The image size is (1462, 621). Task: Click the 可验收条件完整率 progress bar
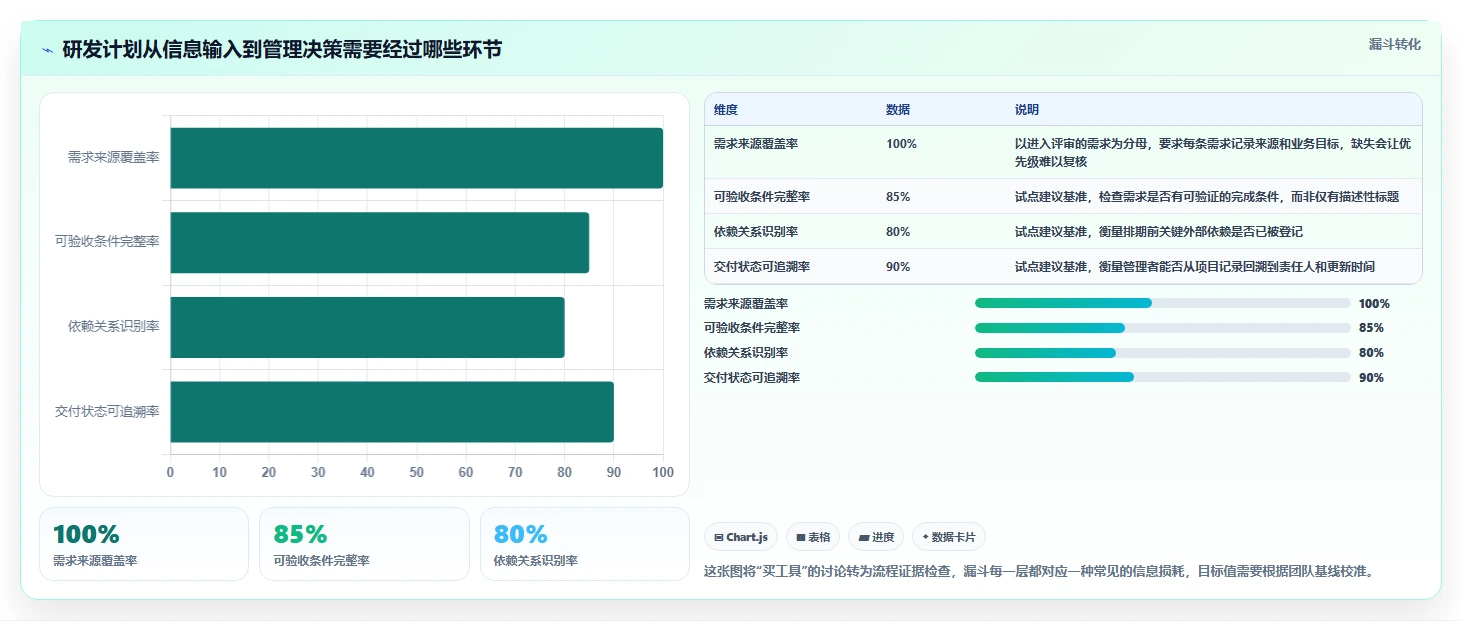(1162, 328)
